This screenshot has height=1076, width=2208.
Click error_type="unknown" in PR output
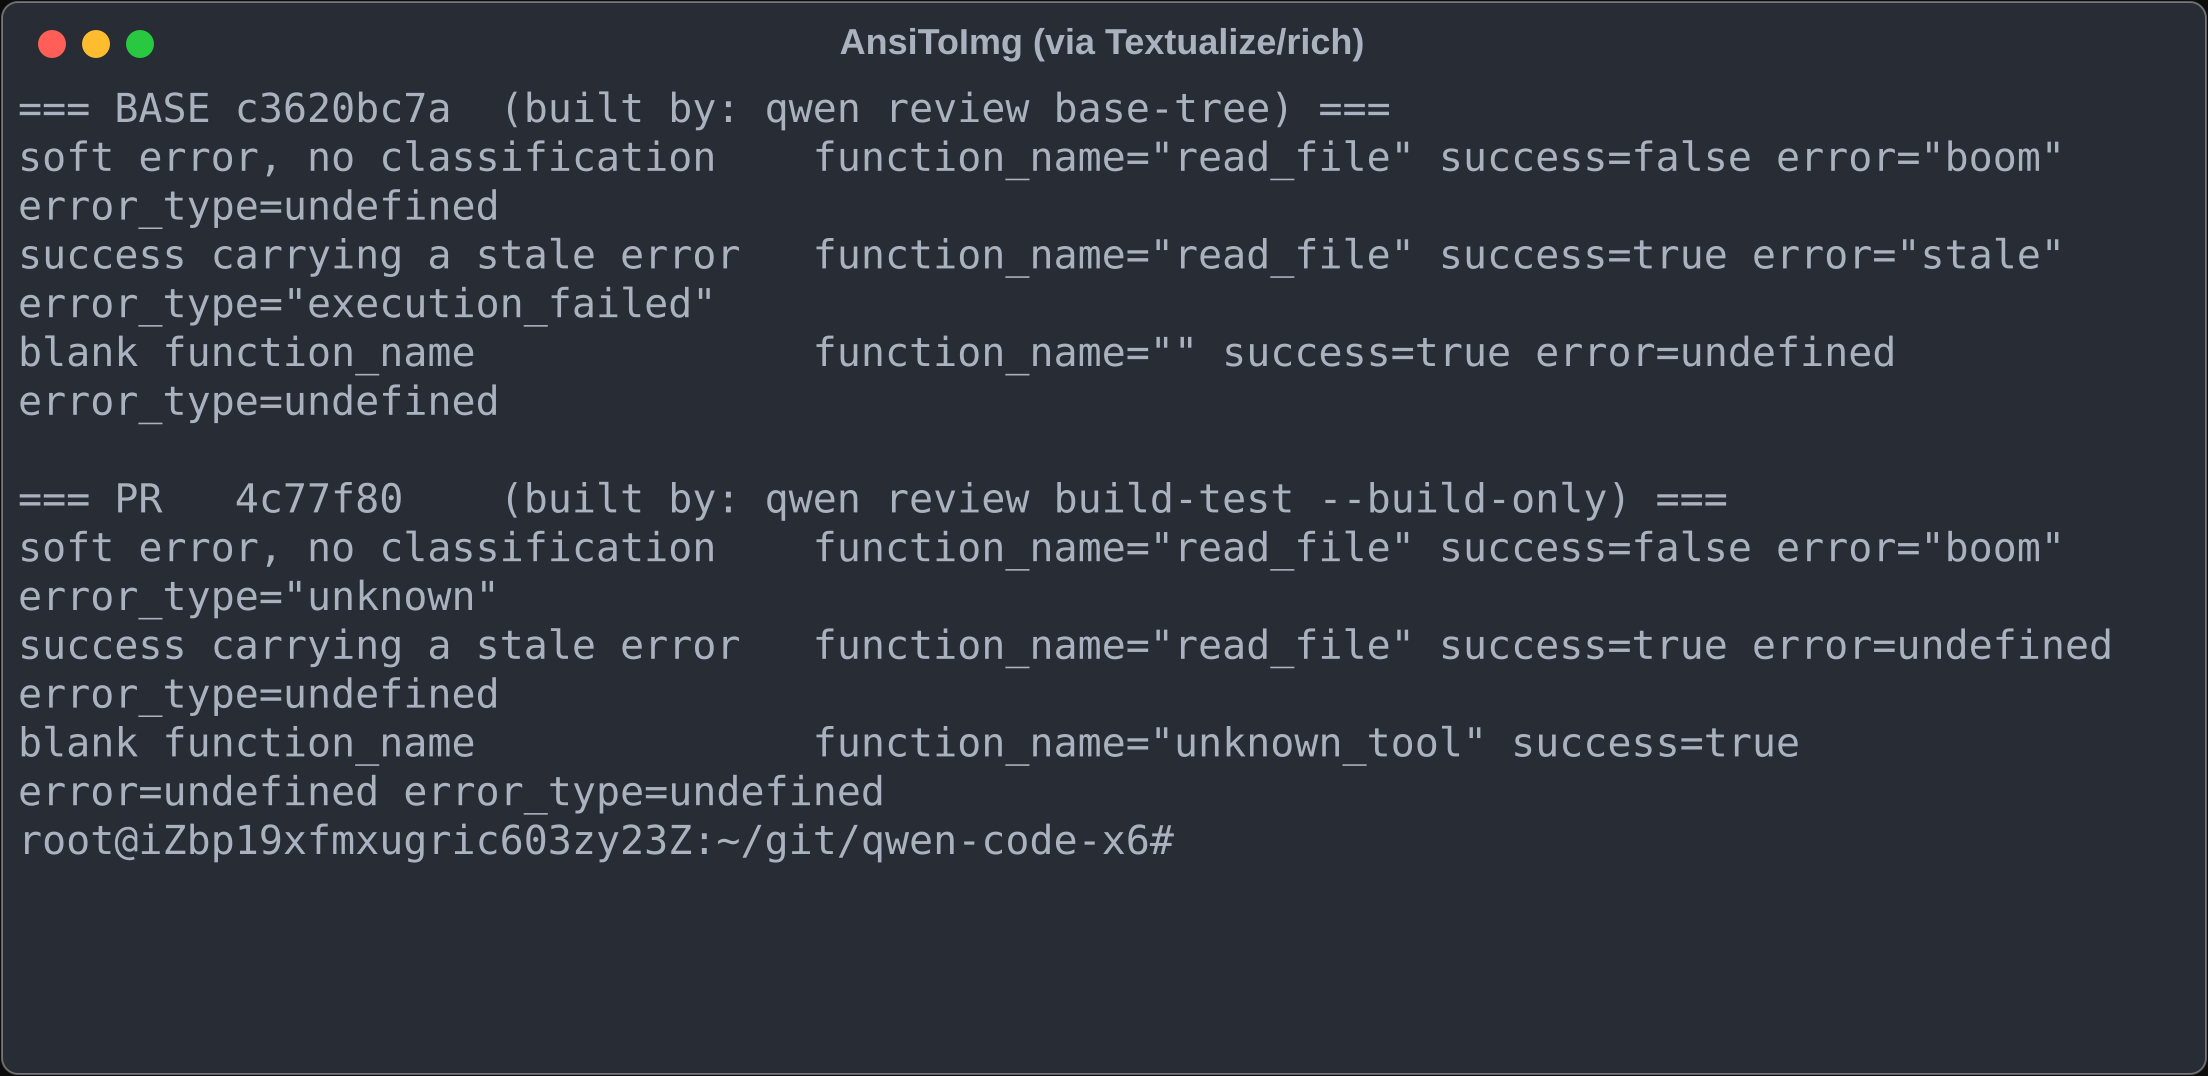point(258,597)
